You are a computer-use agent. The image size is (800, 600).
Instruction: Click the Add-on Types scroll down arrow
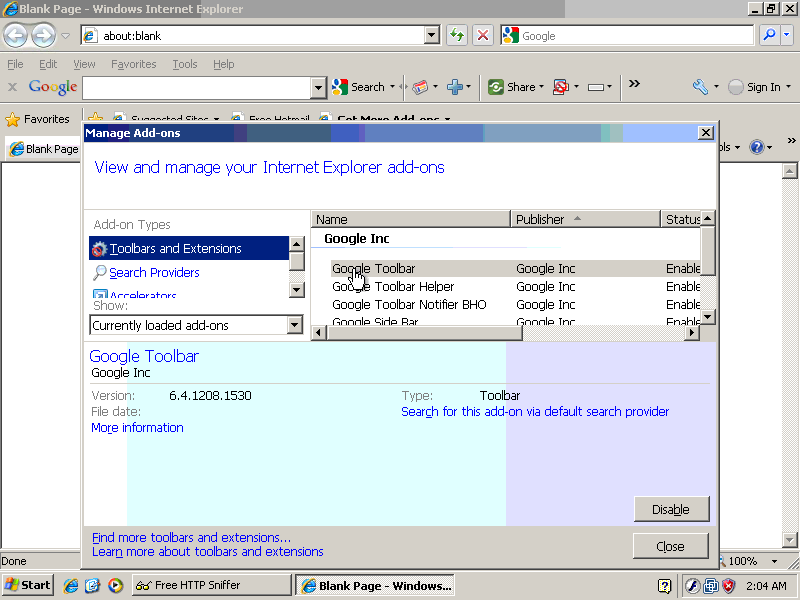pyautogui.click(x=296, y=290)
